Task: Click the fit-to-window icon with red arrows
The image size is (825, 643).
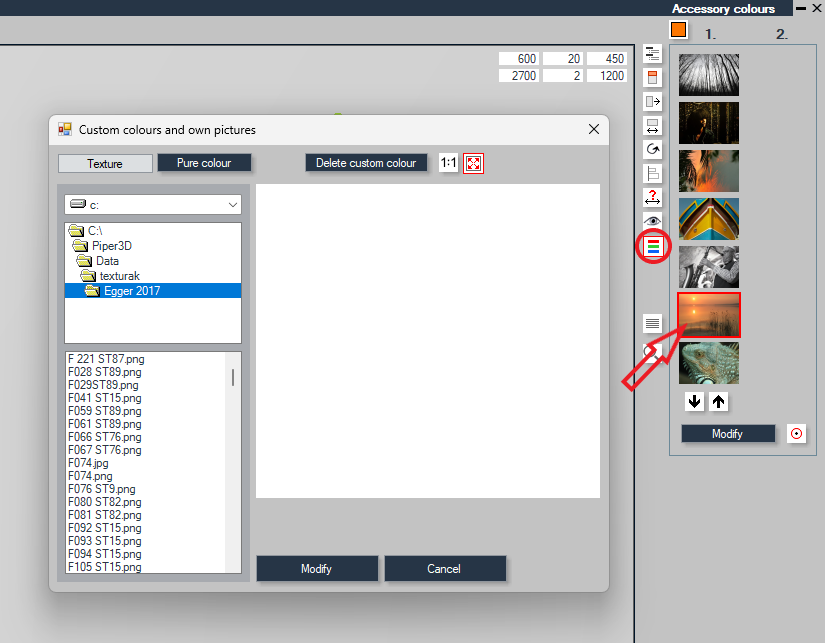Action: click(474, 163)
